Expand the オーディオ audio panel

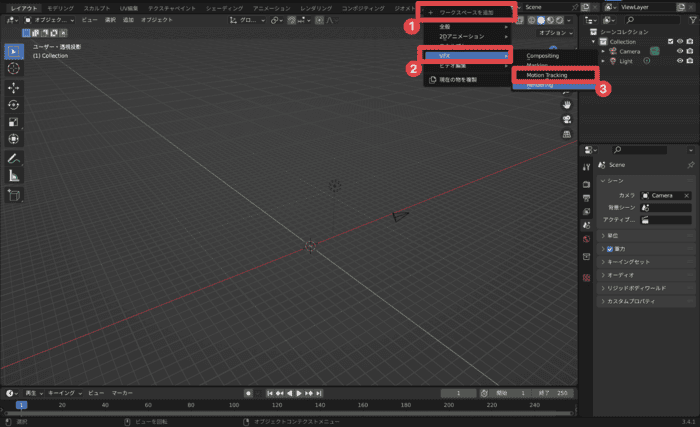coord(622,275)
